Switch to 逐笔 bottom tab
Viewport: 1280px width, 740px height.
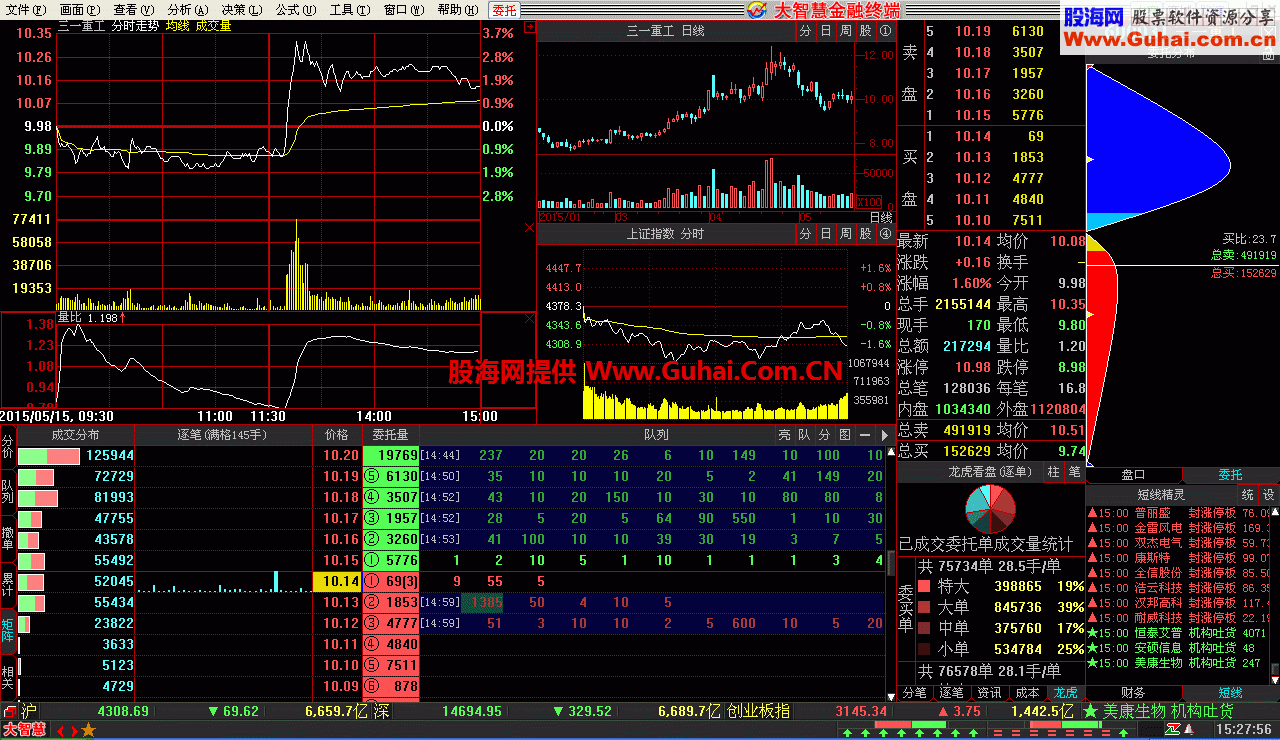(951, 692)
